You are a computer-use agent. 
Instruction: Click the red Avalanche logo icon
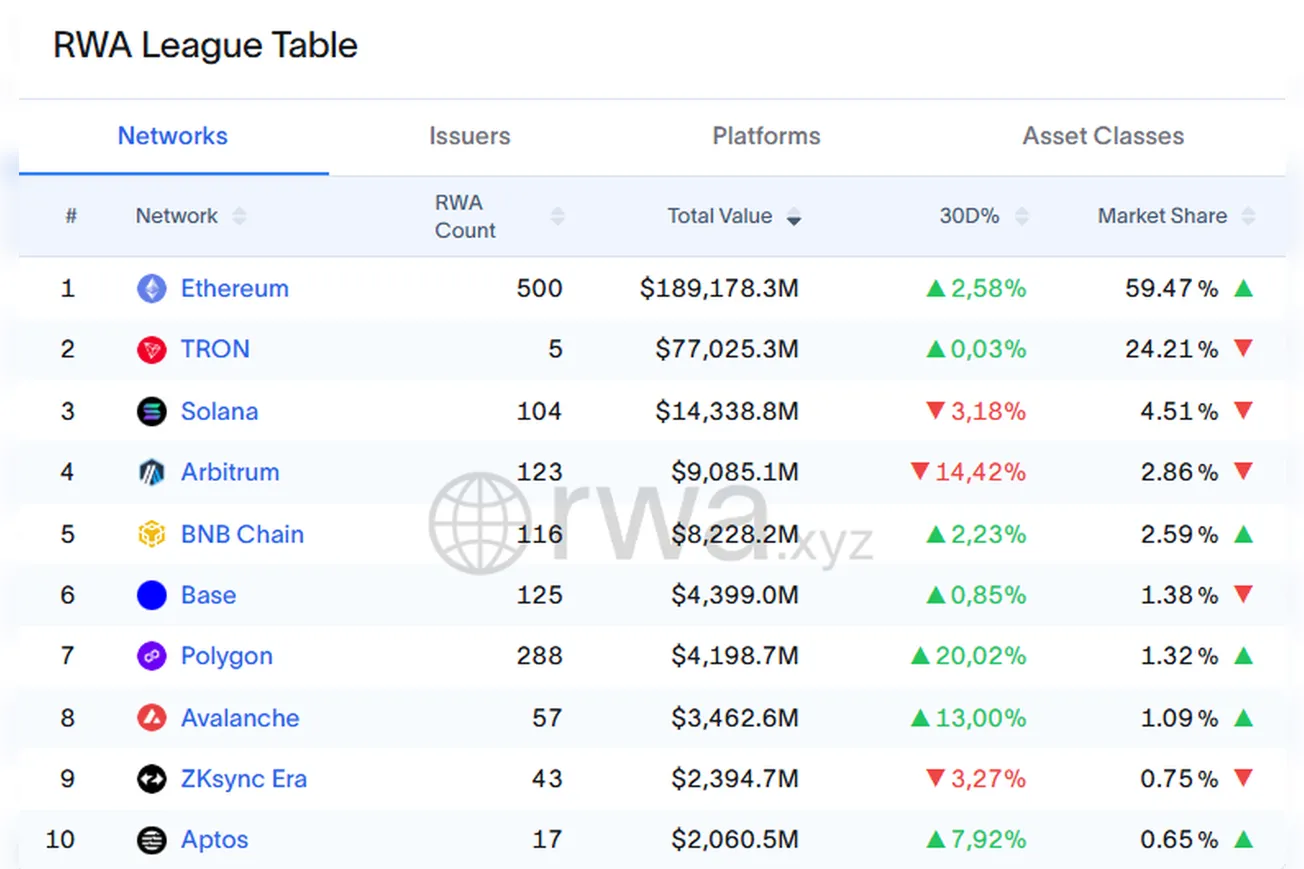click(151, 718)
